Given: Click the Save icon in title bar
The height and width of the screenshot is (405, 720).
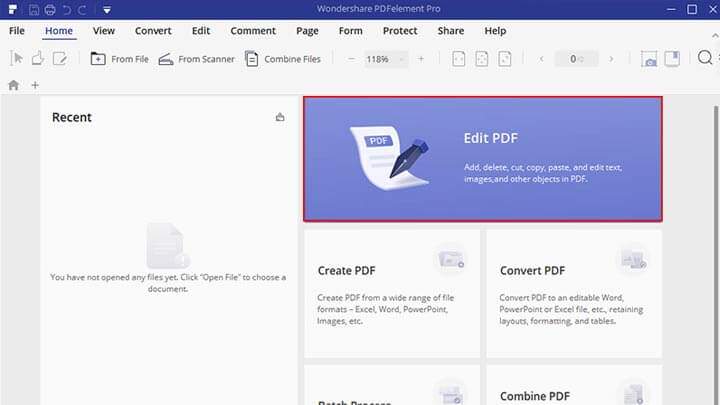Looking at the screenshot, I should coord(34,10).
